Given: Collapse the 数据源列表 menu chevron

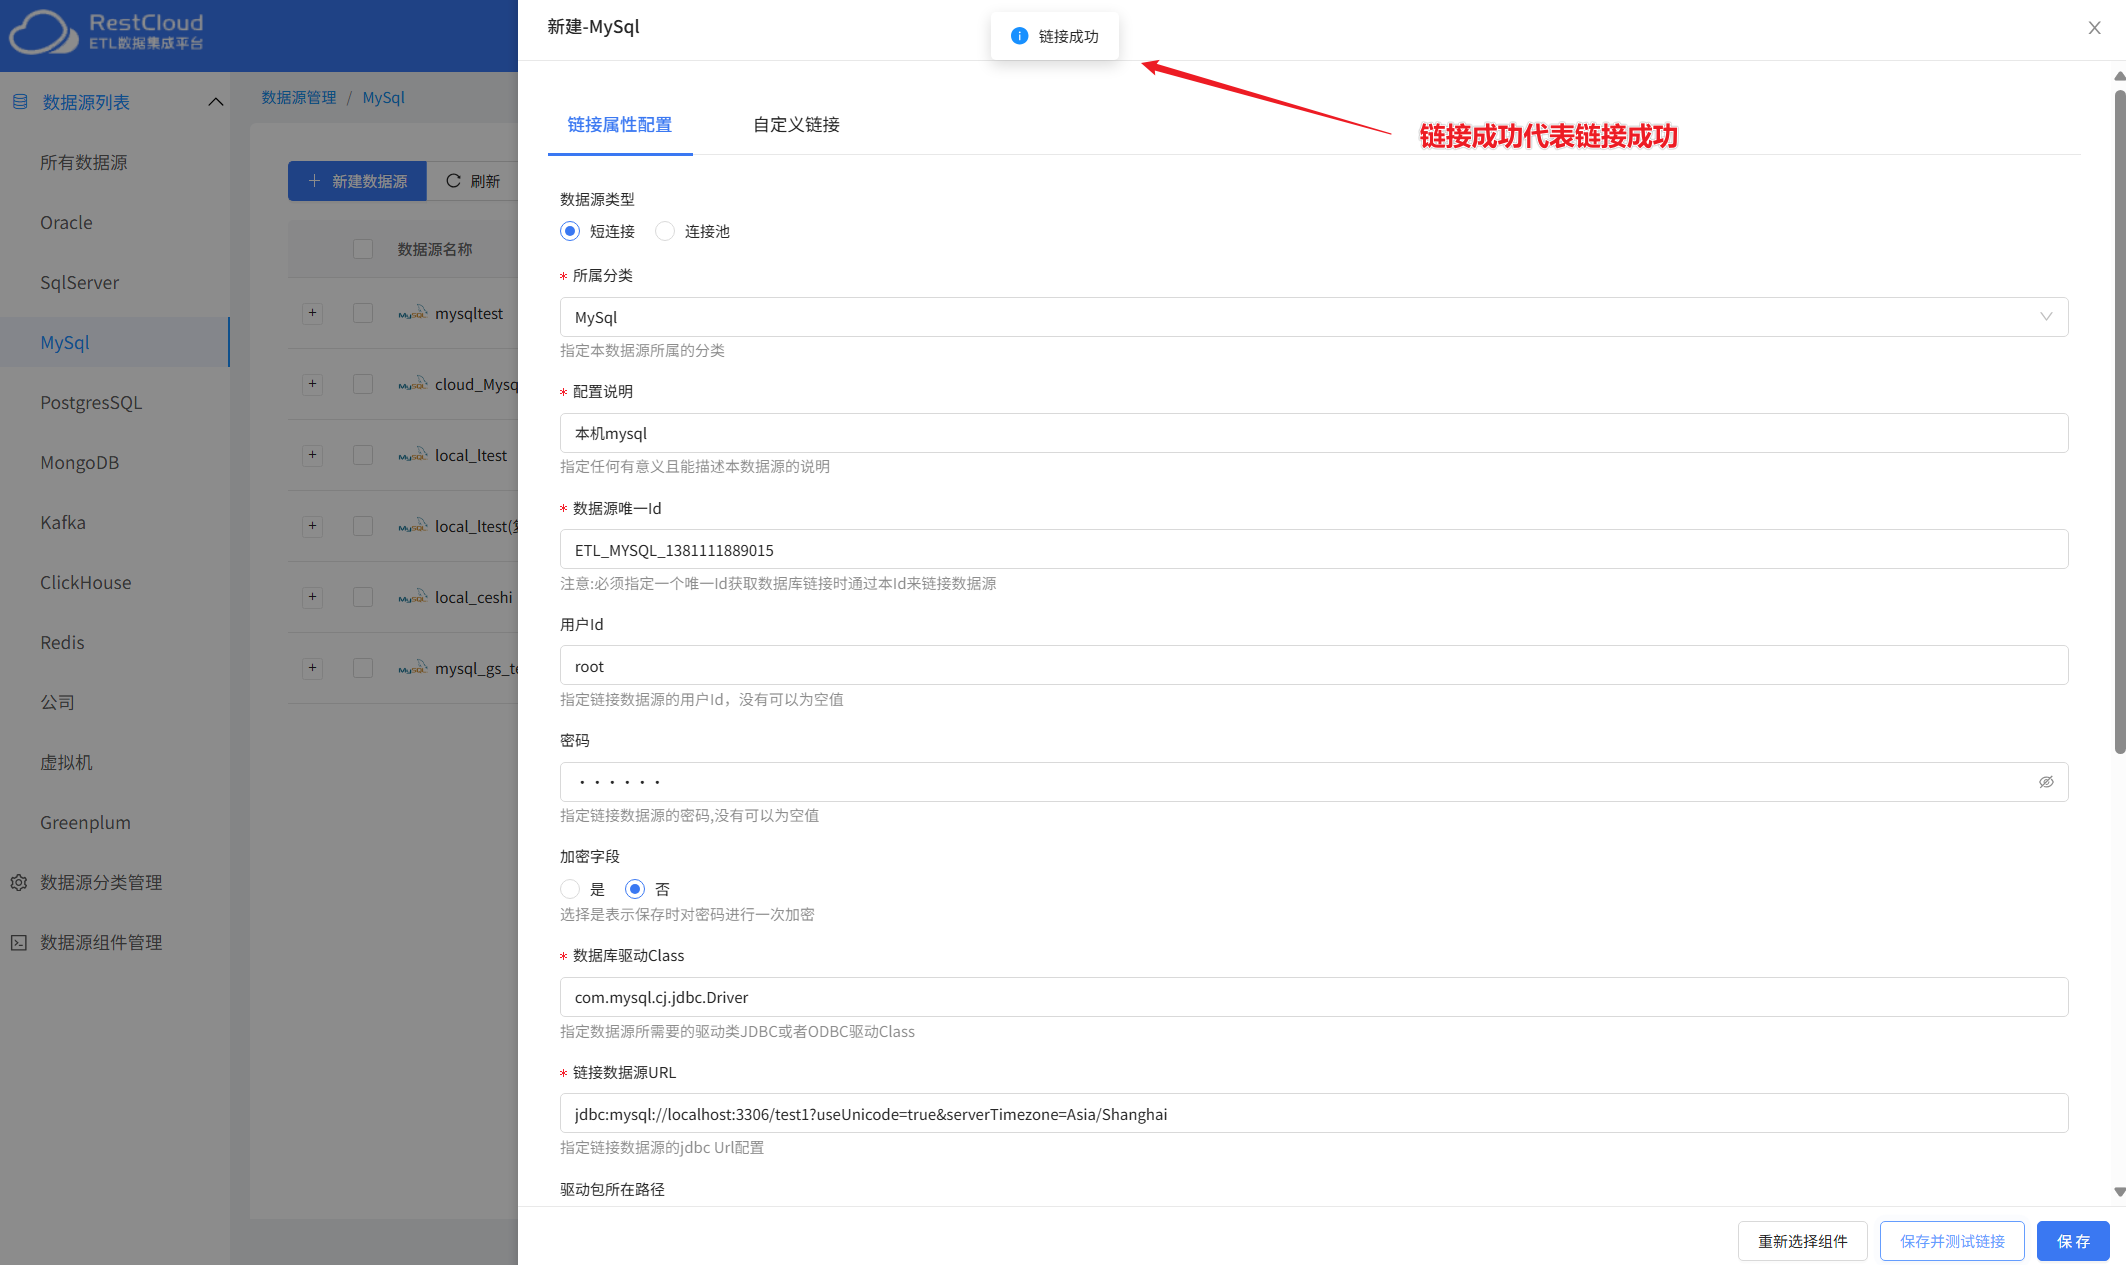Looking at the screenshot, I should (215, 102).
